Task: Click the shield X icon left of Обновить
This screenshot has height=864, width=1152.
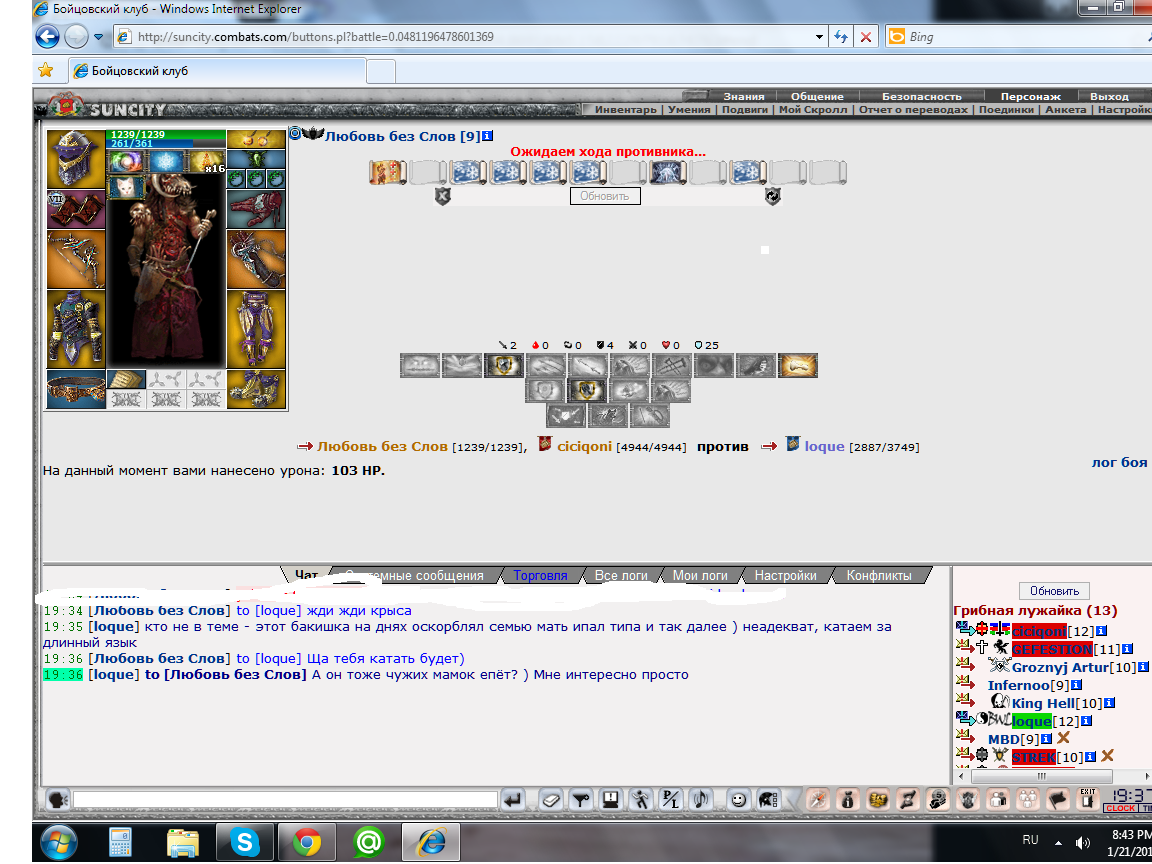Action: point(442,196)
